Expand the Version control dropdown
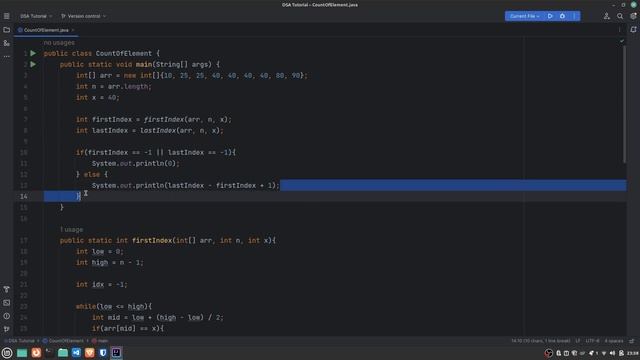This screenshot has height=360, width=640. click(83, 16)
